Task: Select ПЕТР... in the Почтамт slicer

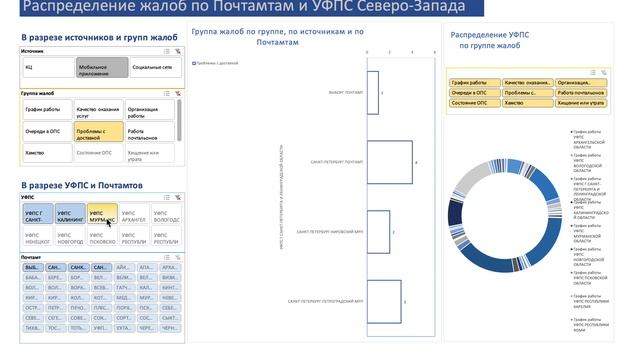Action: coord(56,308)
